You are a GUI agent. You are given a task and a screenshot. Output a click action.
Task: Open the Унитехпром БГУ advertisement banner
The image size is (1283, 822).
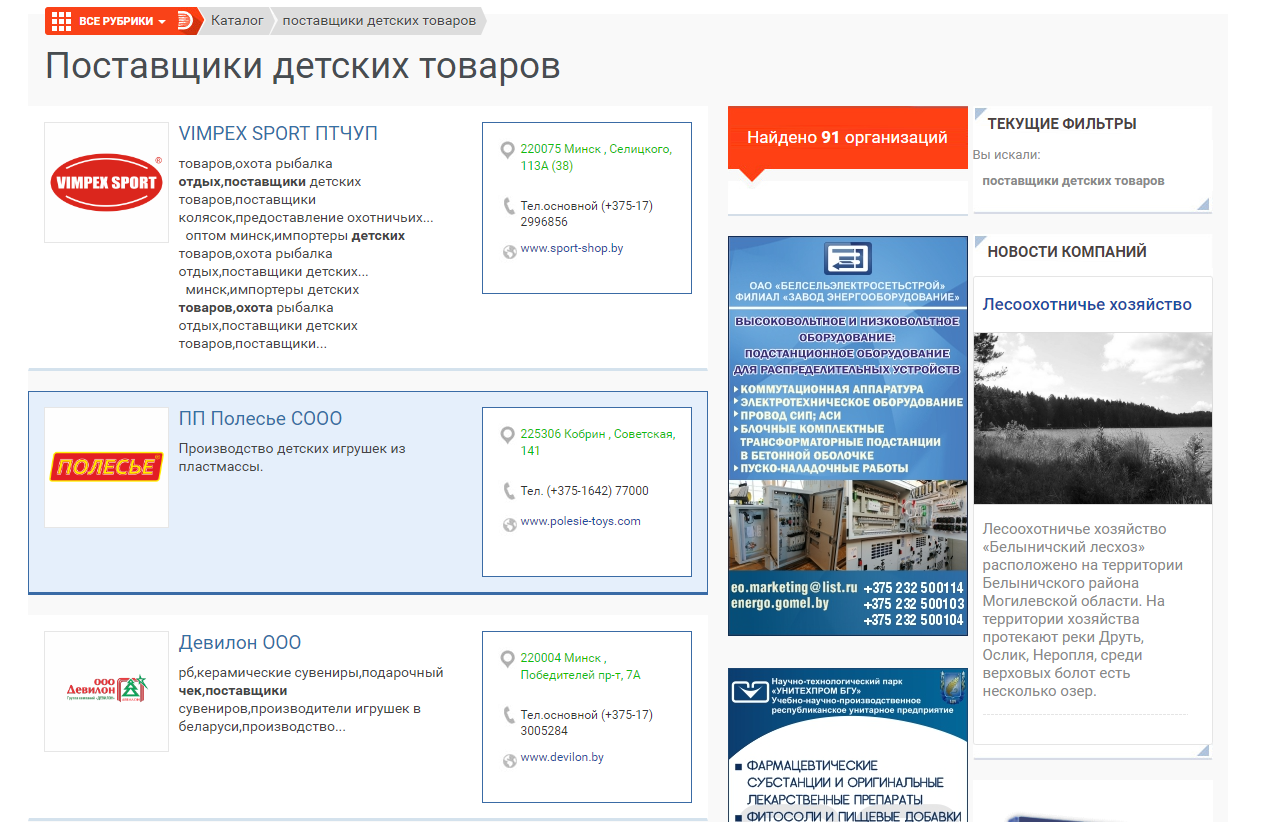[848, 745]
